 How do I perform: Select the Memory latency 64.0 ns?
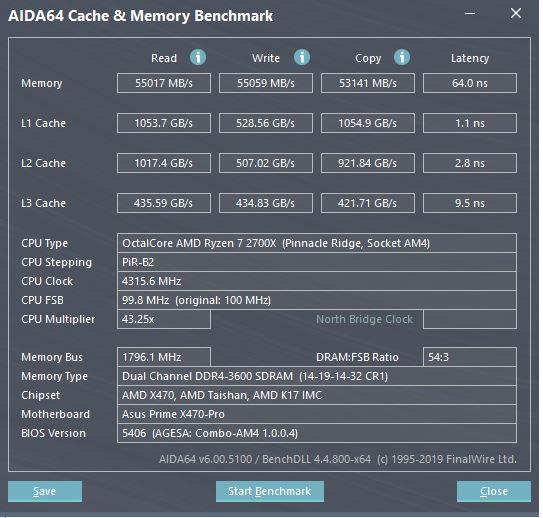(470, 83)
